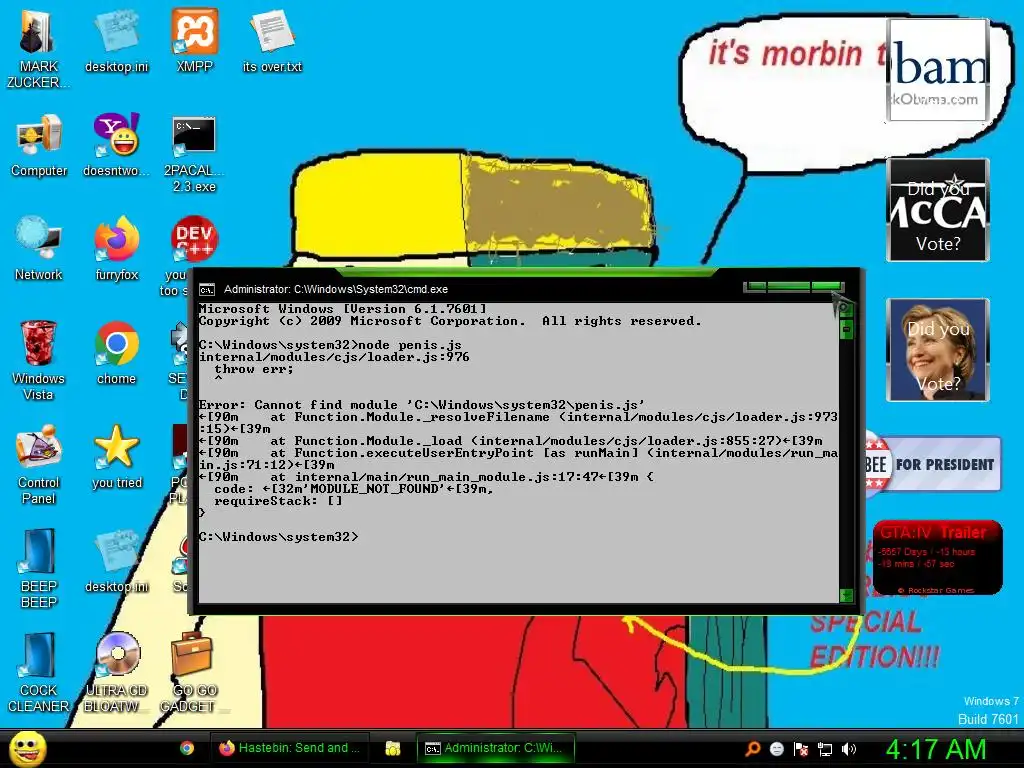The image size is (1024, 768).
Task: Click the grey round smiley tray icon
Action: (776, 749)
